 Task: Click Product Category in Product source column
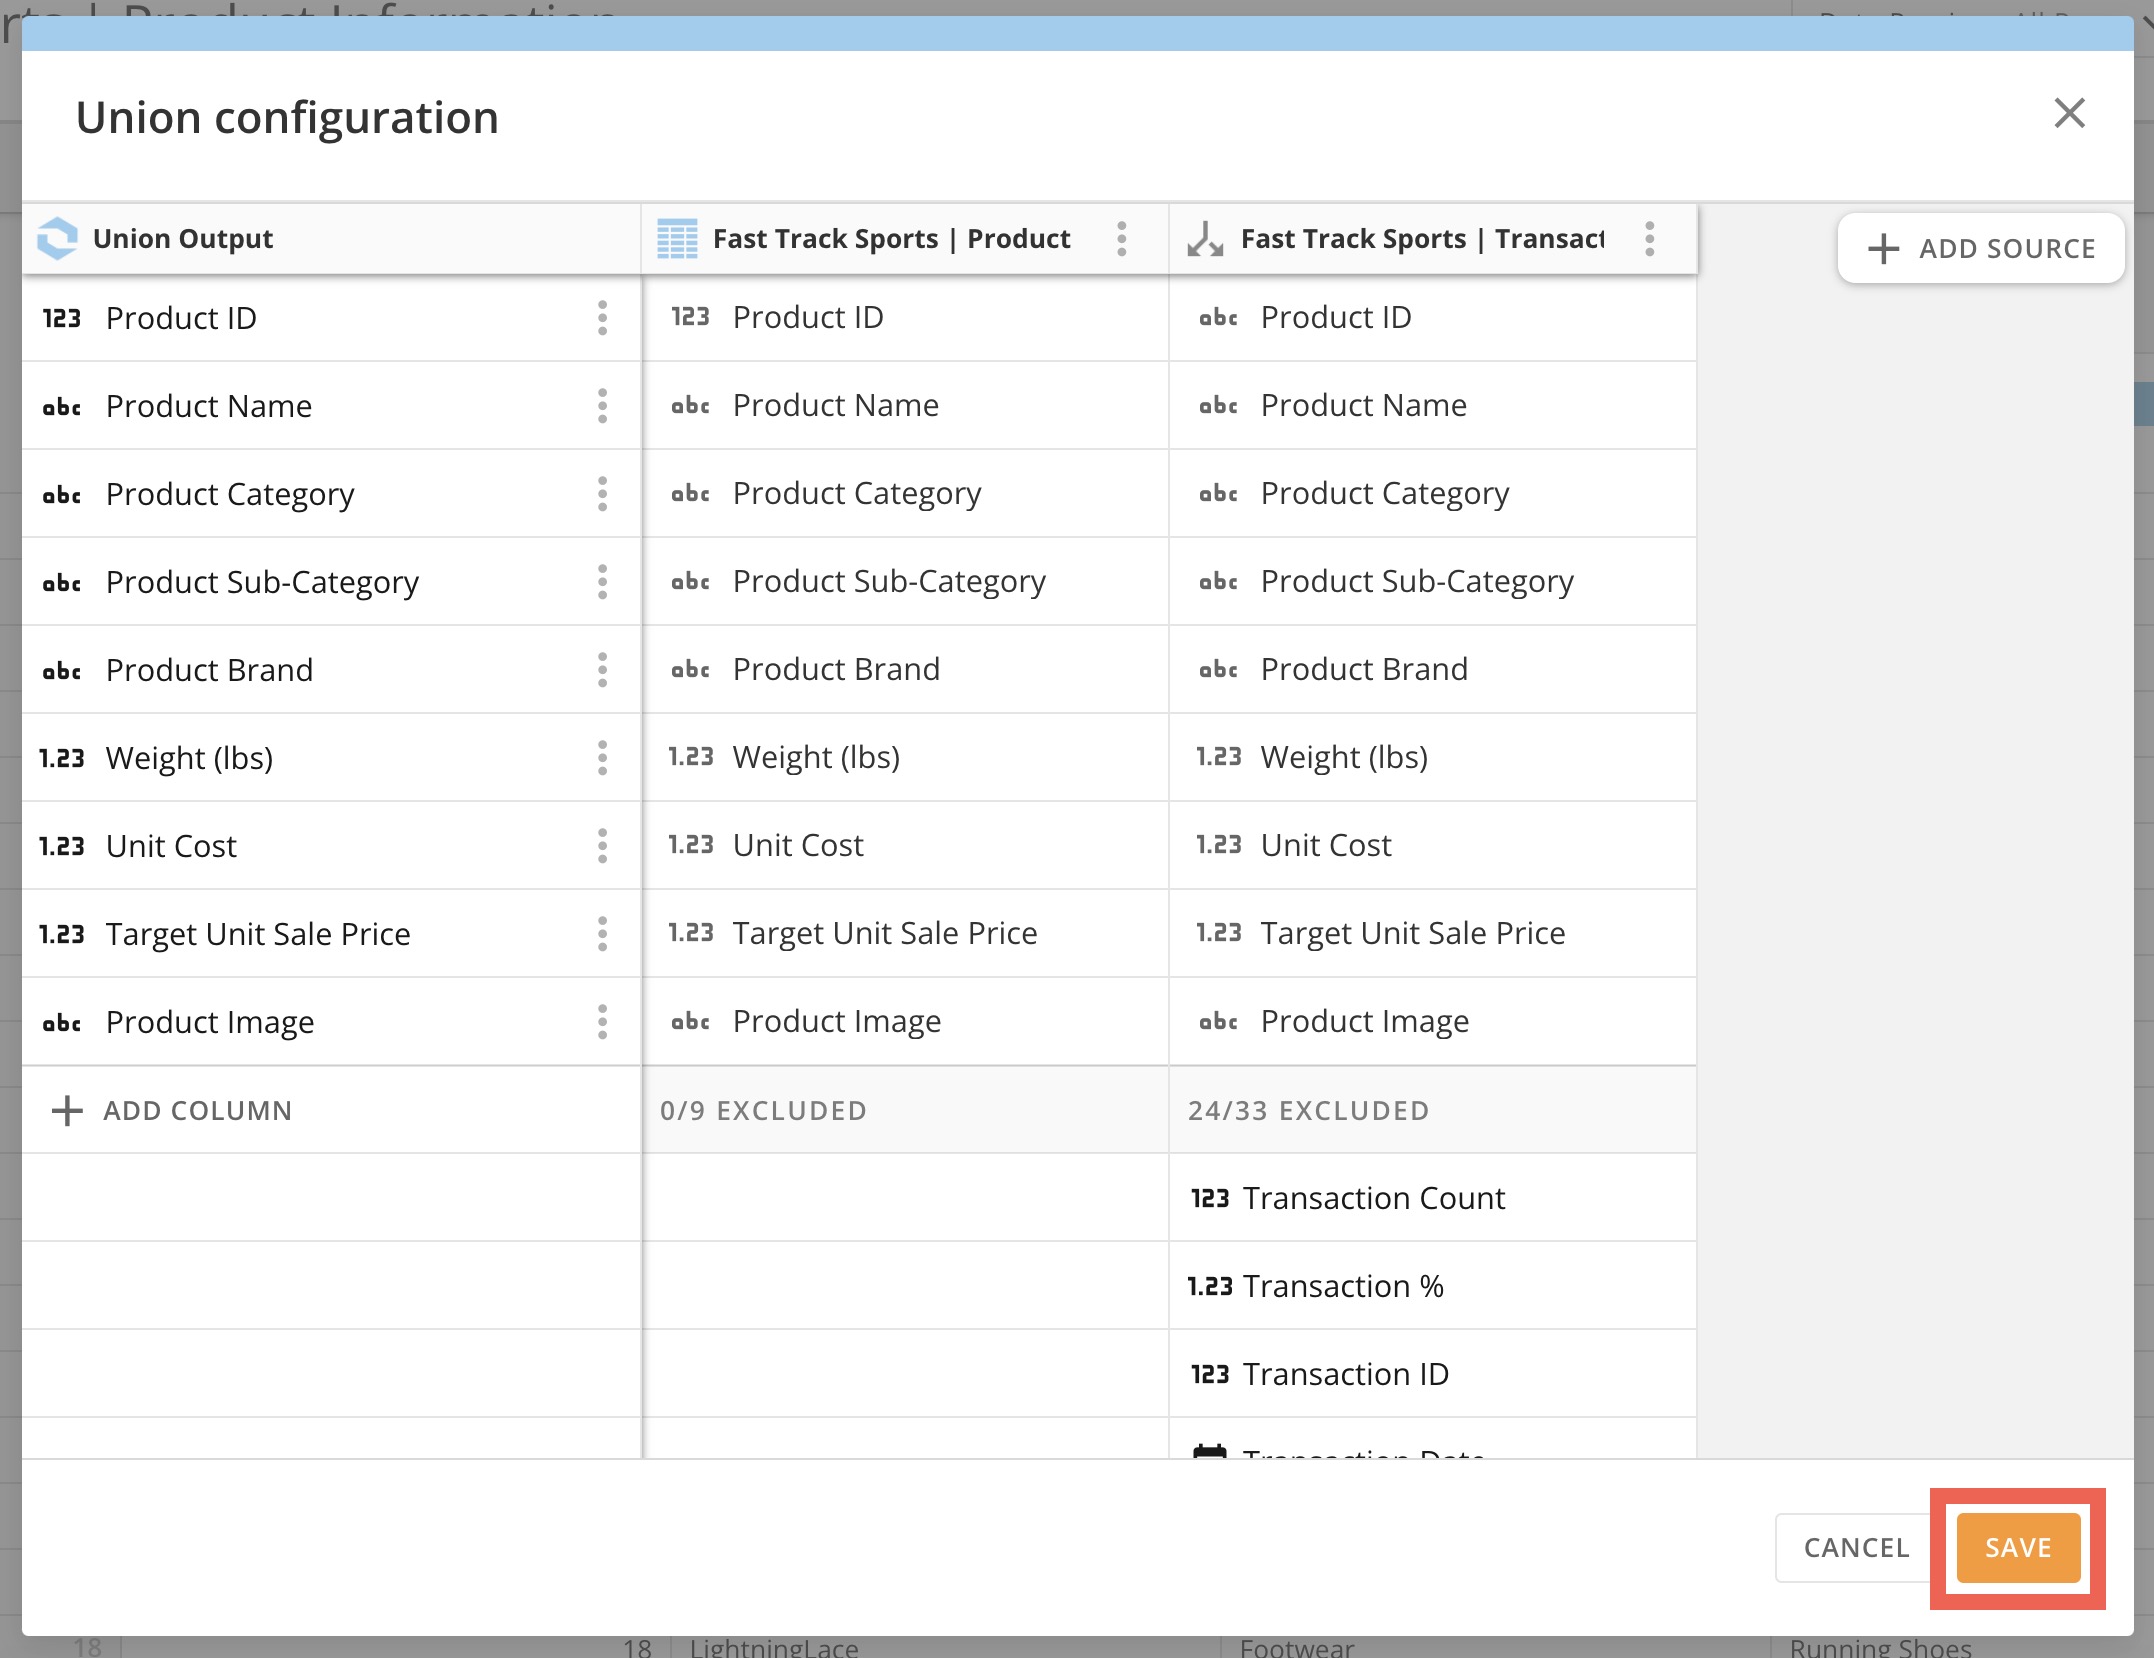coord(856,494)
